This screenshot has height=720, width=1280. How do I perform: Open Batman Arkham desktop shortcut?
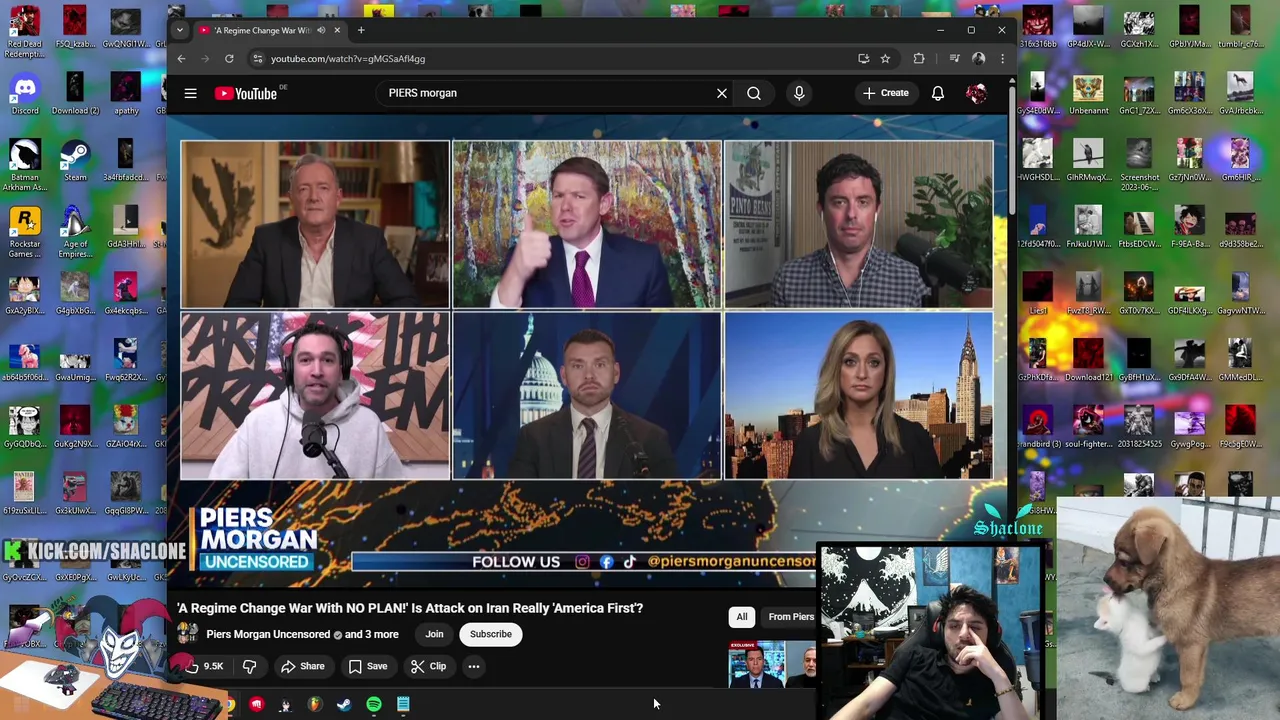[x=25, y=165]
